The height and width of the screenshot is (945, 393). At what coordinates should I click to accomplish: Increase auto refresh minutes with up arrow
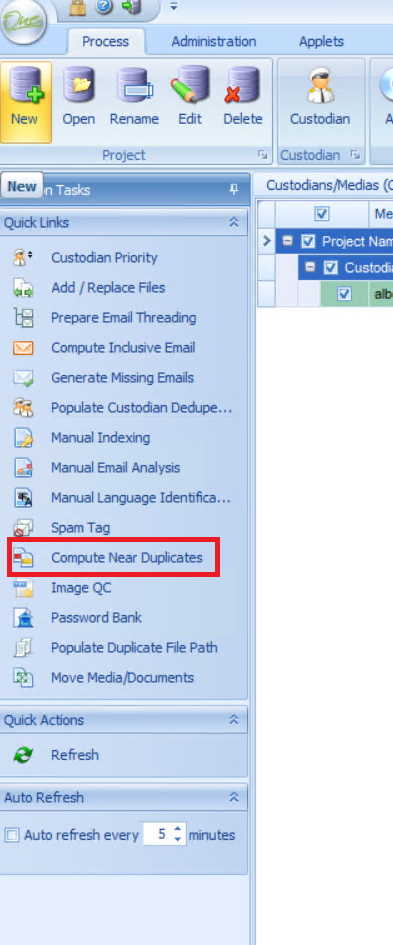(177, 830)
